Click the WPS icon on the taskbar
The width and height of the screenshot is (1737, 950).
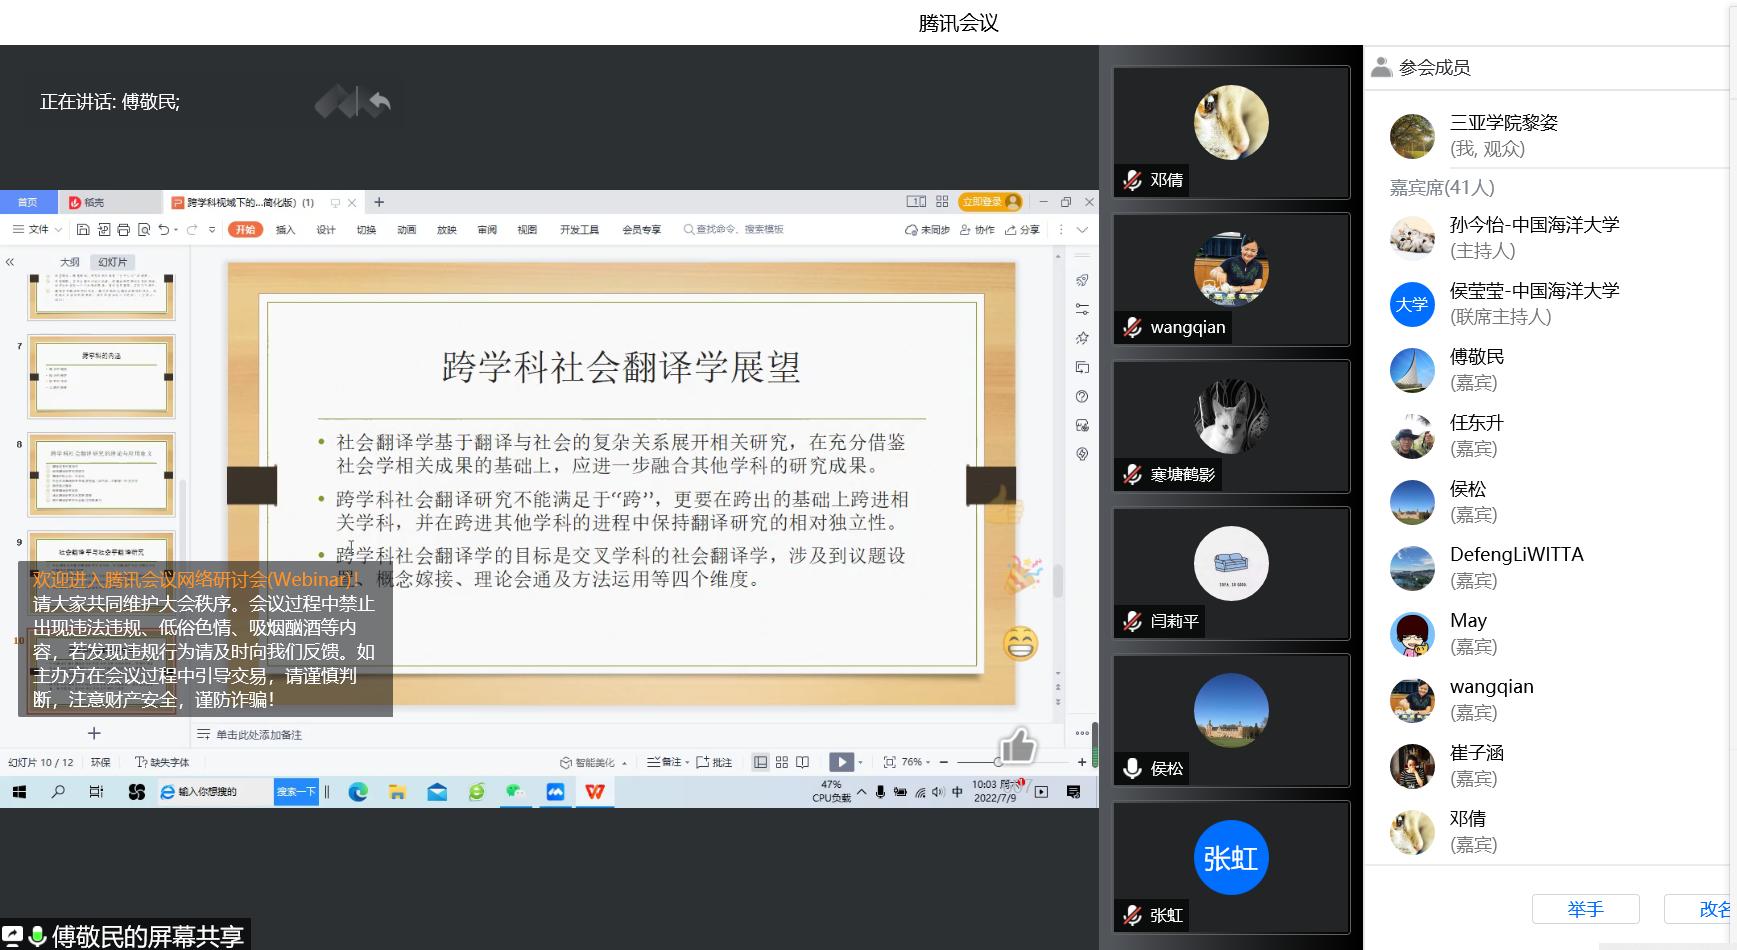tap(595, 792)
